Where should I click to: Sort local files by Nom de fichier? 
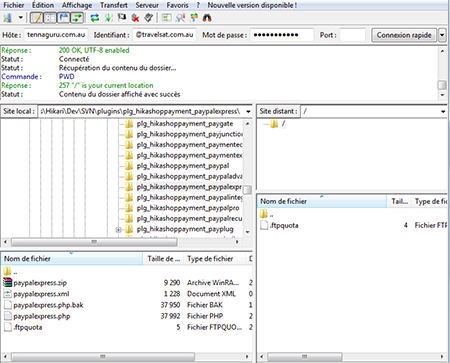pos(72,259)
